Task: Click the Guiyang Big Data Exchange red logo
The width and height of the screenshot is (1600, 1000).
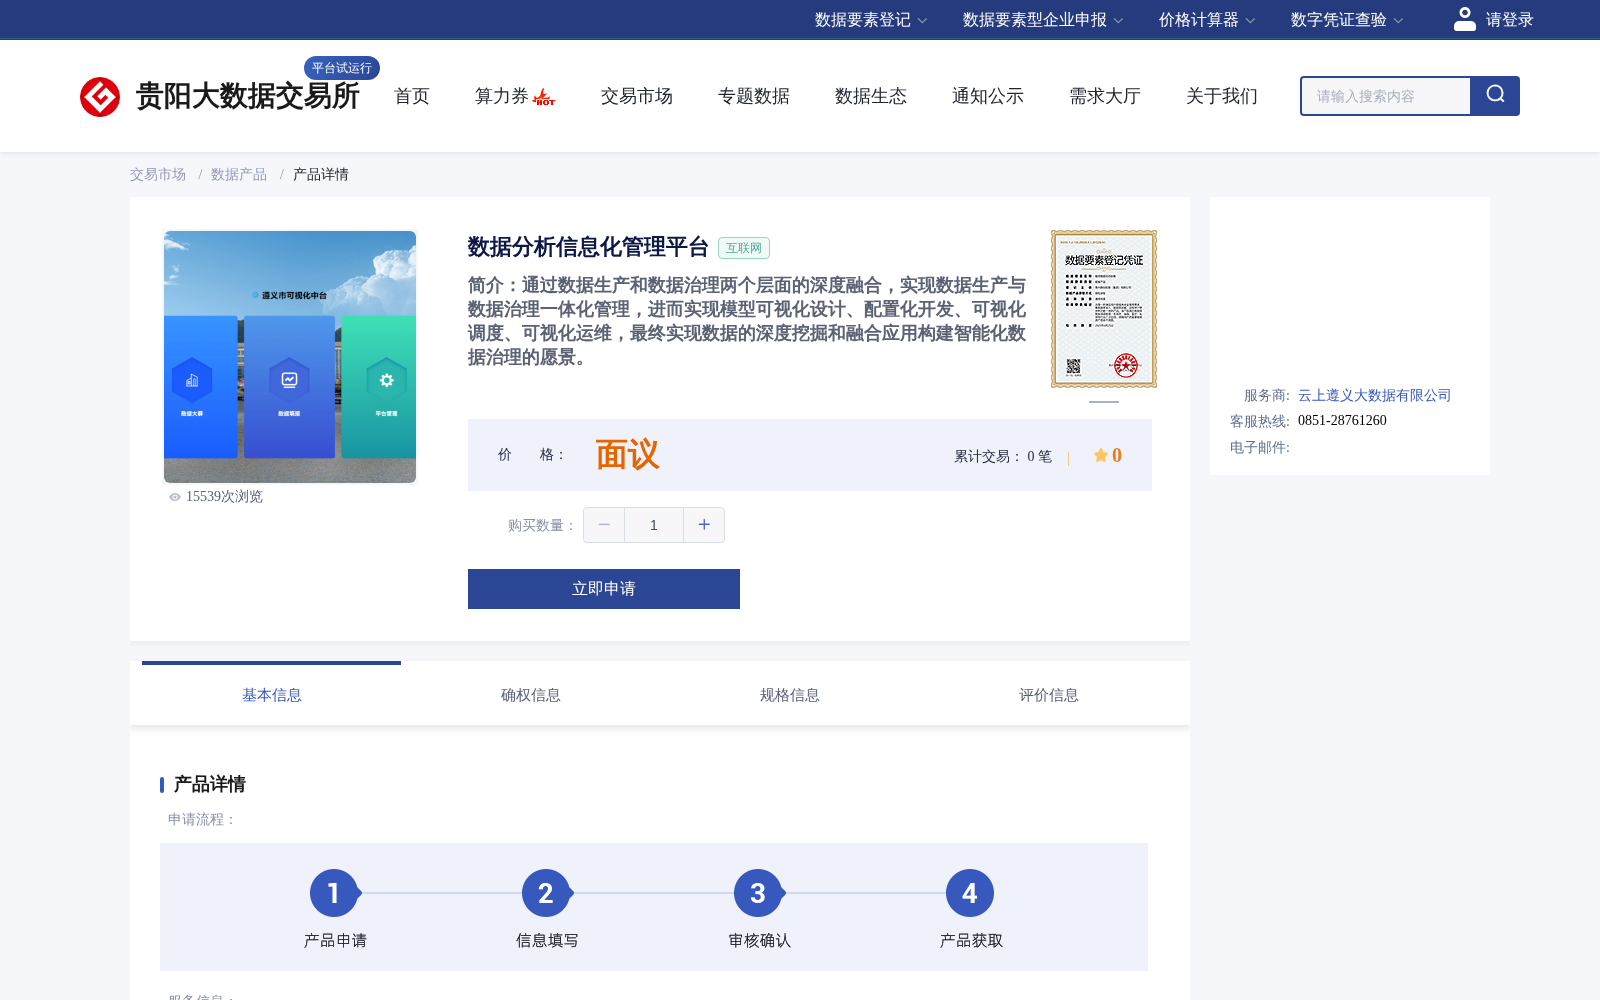Action: click(100, 97)
